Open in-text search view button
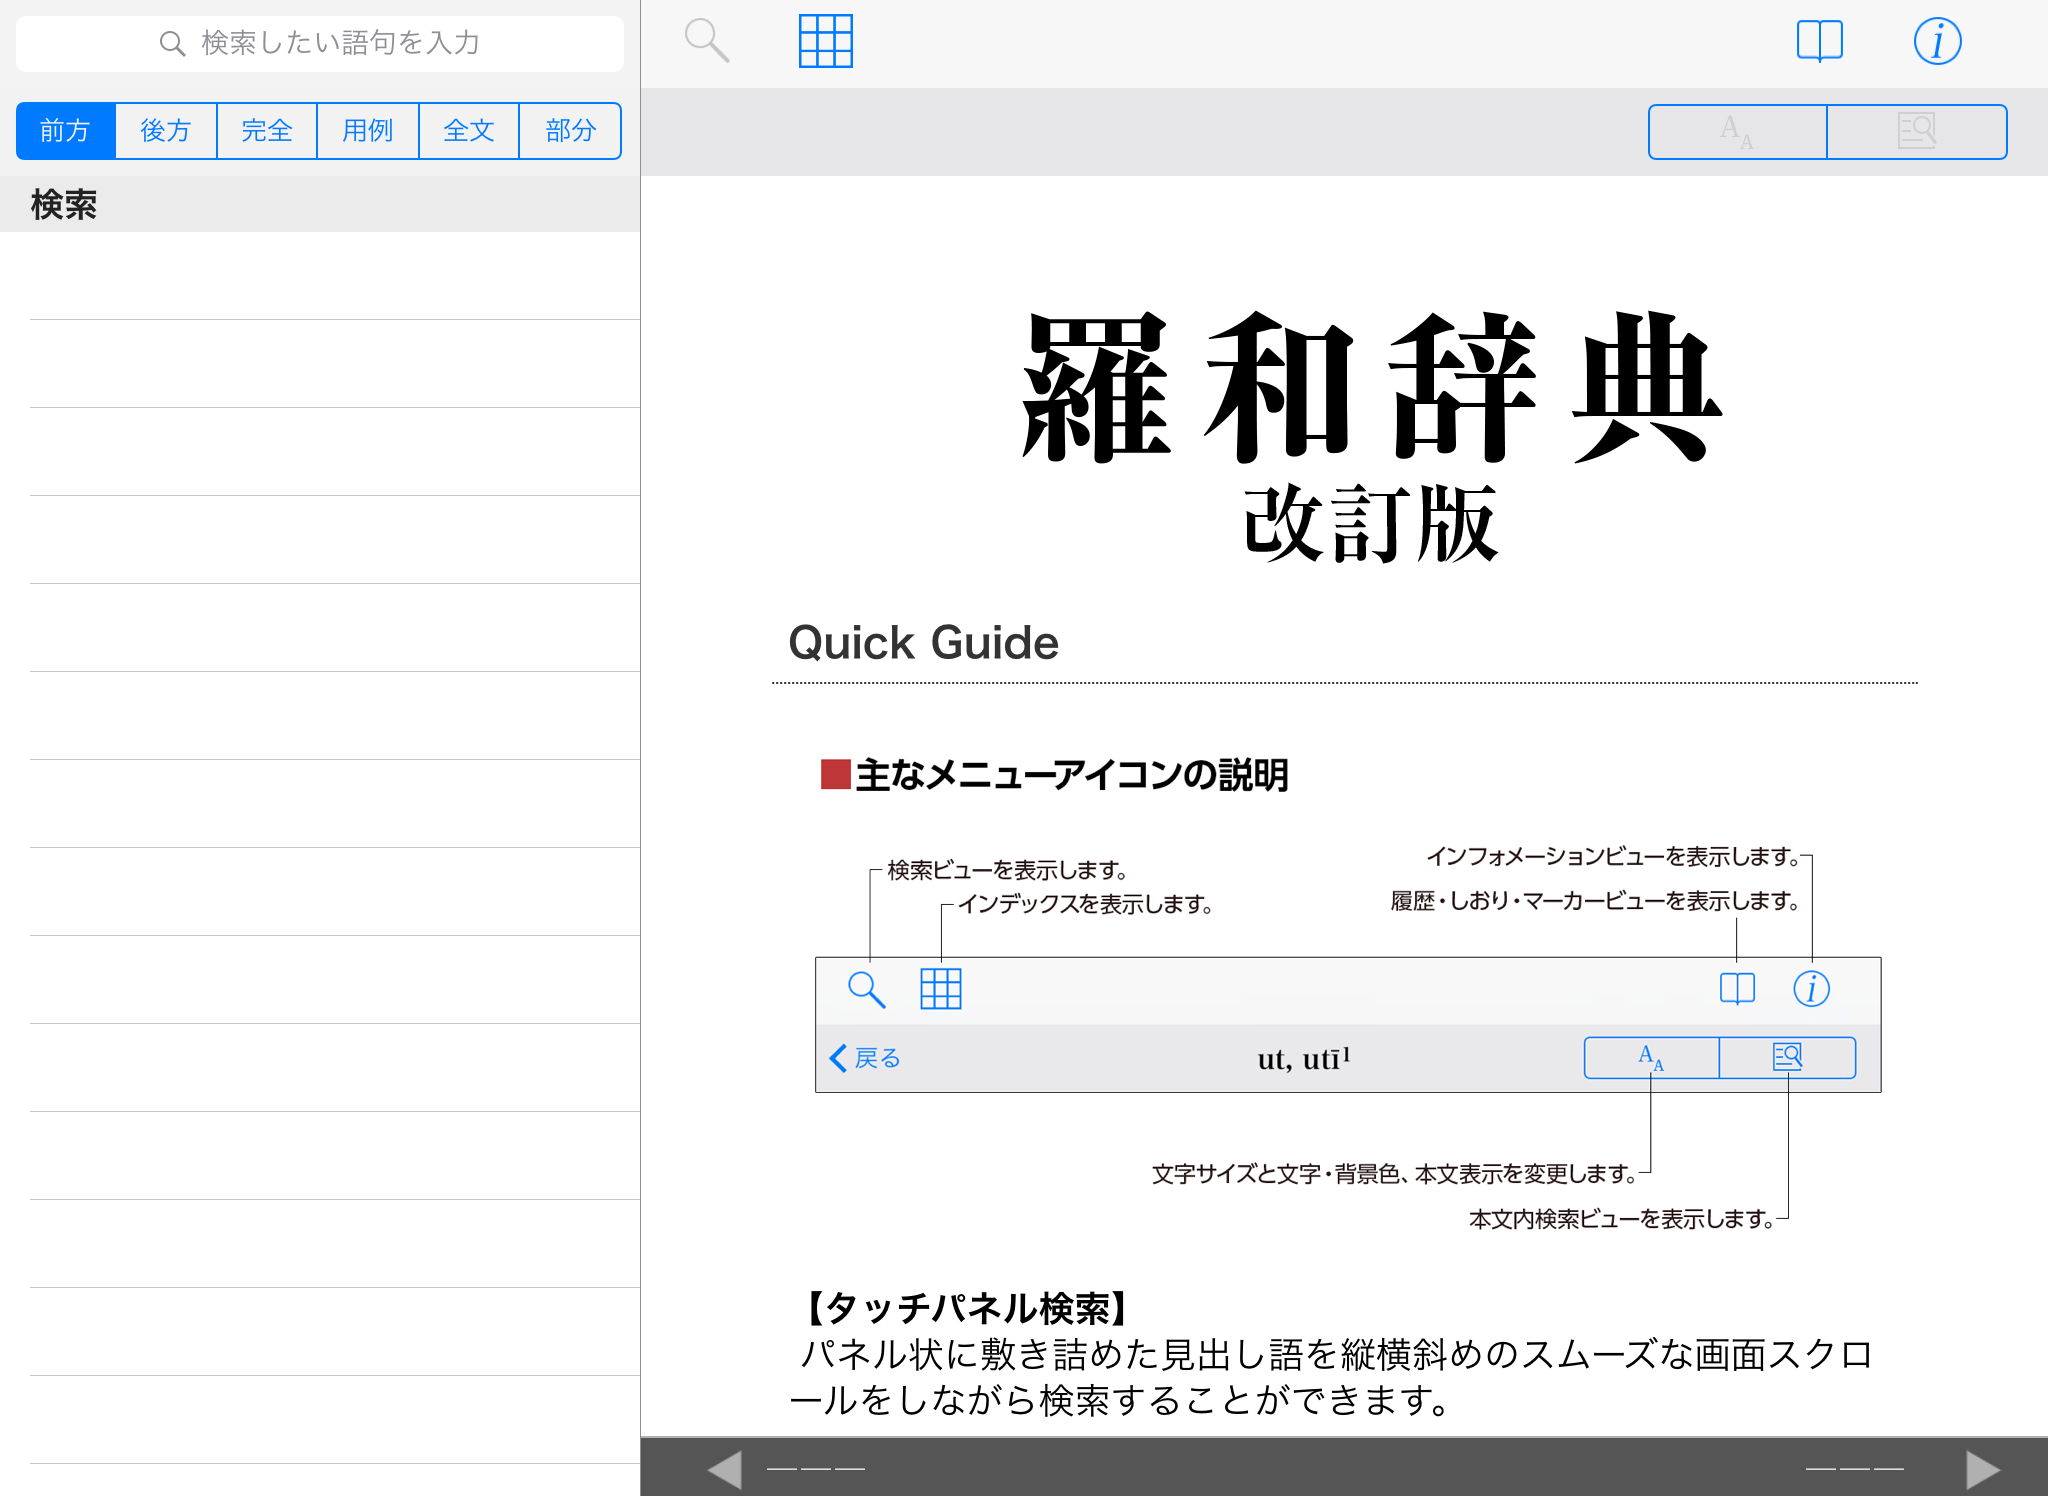This screenshot has width=2048, height=1496. 1917,131
